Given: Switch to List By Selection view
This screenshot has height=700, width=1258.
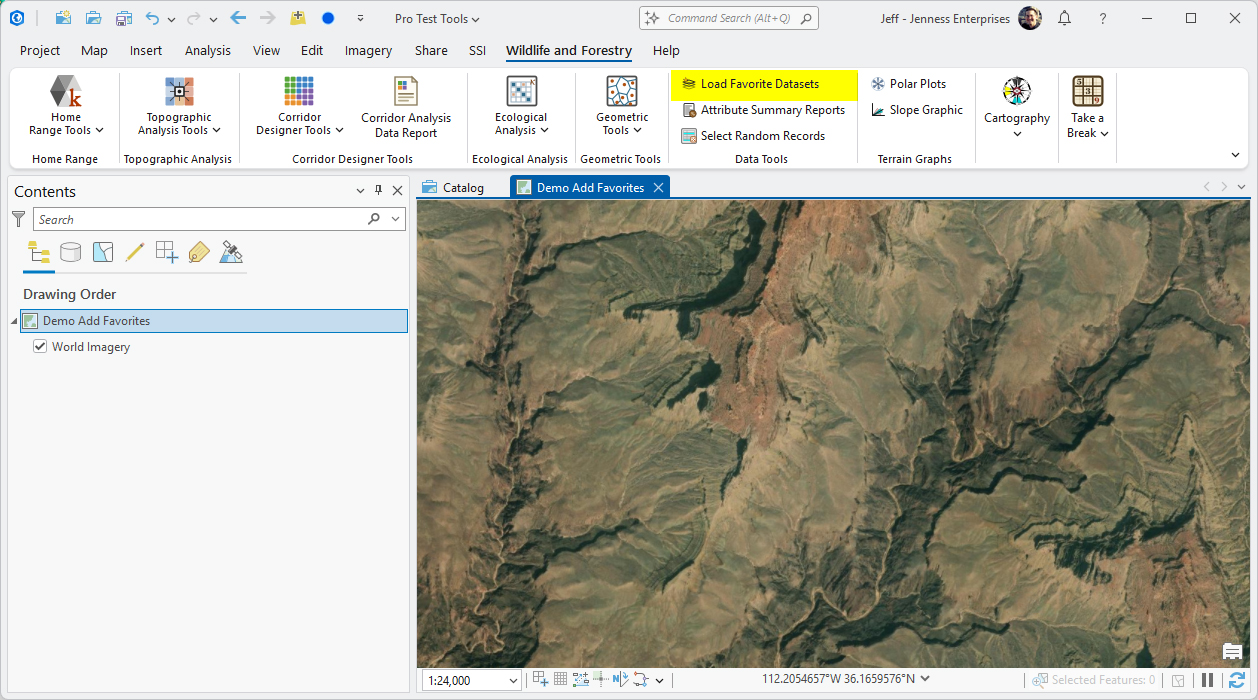Looking at the screenshot, I should pyautogui.click(x=102, y=252).
